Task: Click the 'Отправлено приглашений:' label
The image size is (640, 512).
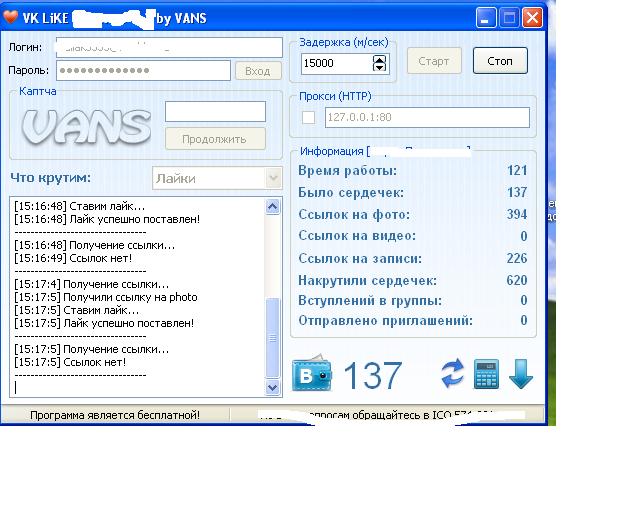Action: 385,321
